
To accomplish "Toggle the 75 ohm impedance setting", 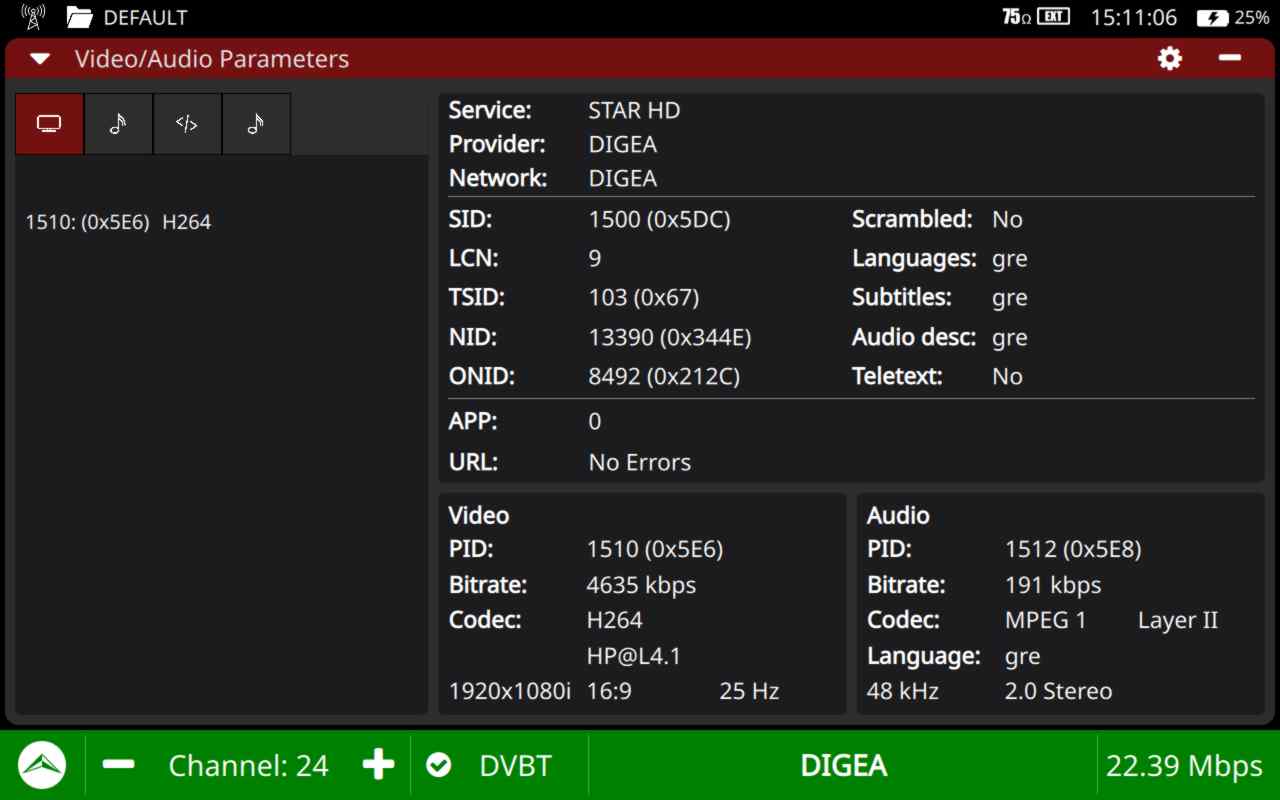I will pyautogui.click(x=1016, y=17).
